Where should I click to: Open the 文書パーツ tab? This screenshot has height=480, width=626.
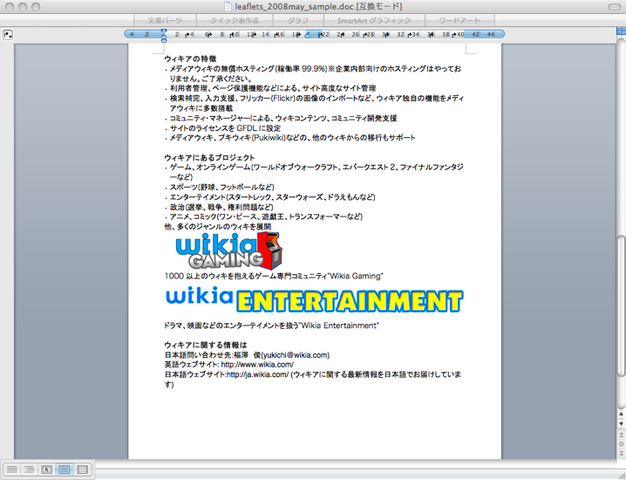pyautogui.click(x=165, y=20)
